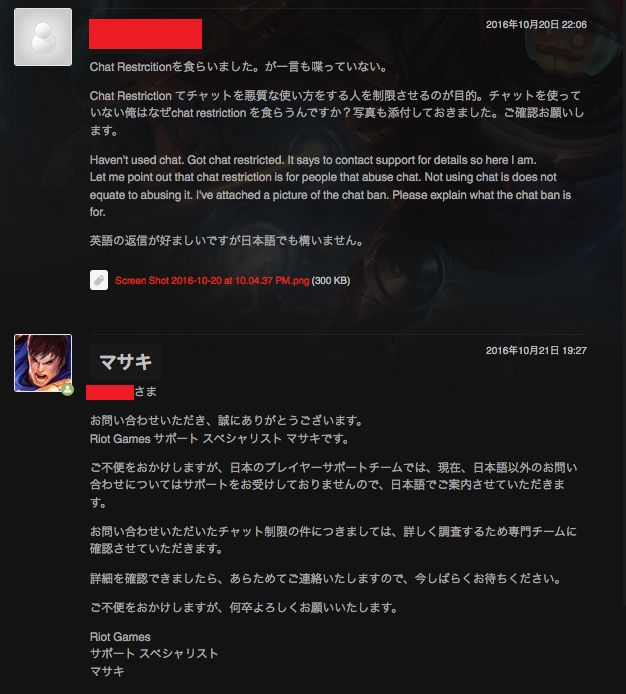Click the line "Riot Games サポート スペシャリスト マサキです"
The height and width of the screenshot is (694, 626).
pyautogui.click(x=220, y=439)
